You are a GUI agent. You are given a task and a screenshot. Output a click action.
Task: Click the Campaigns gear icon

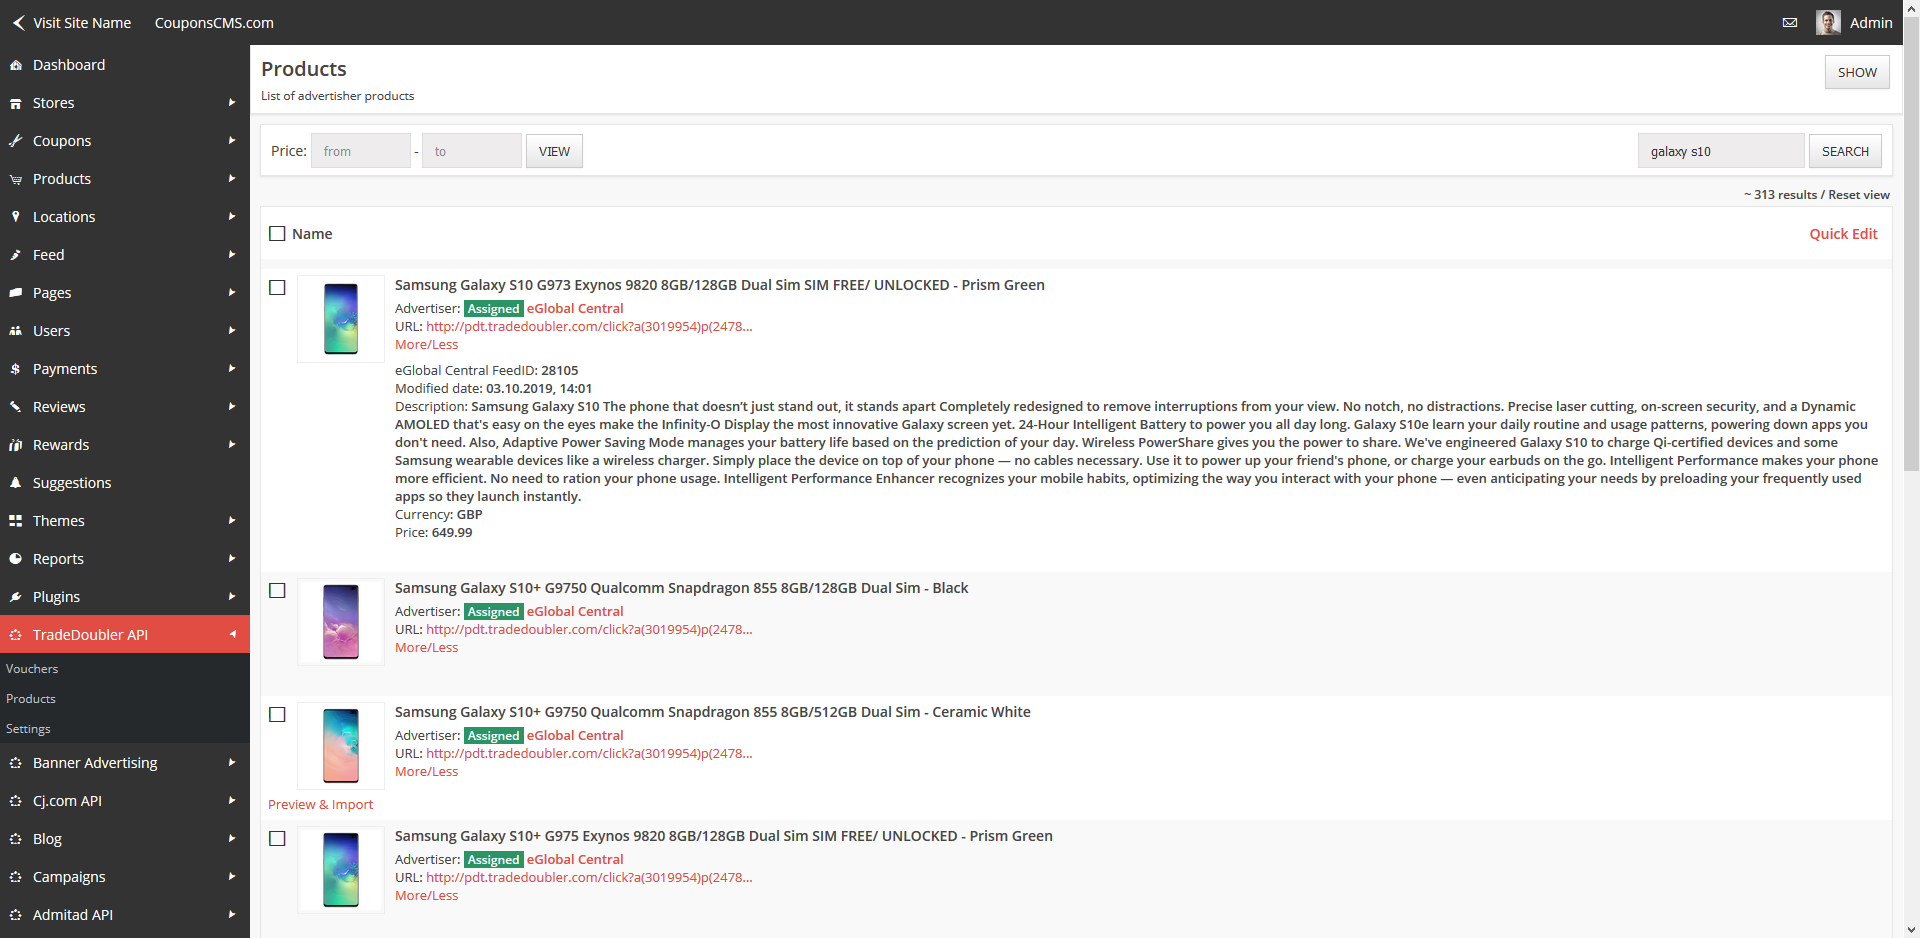pyautogui.click(x=15, y=877)
